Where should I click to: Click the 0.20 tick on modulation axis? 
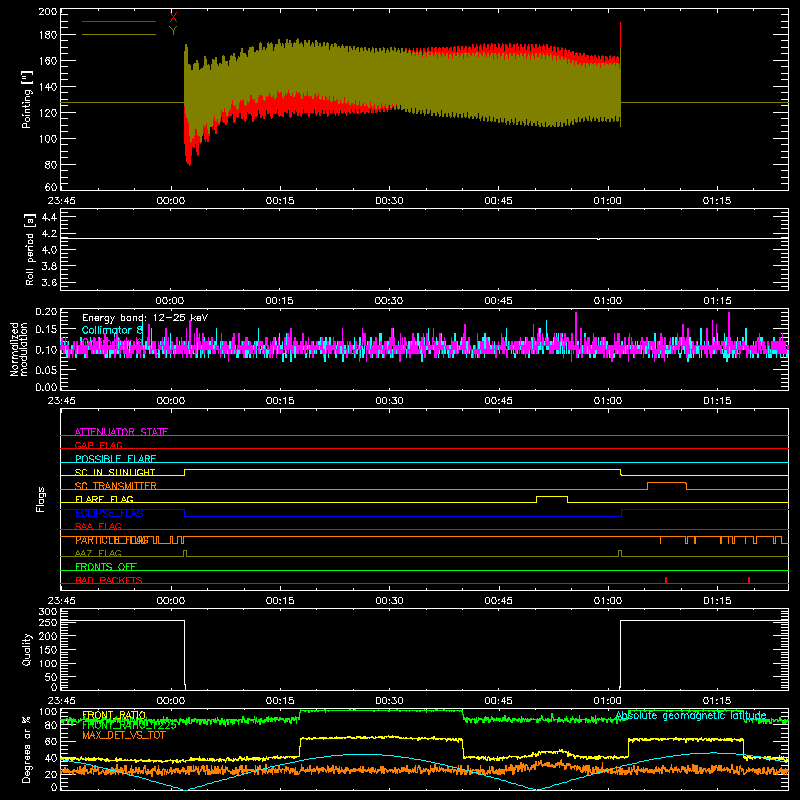46,311
